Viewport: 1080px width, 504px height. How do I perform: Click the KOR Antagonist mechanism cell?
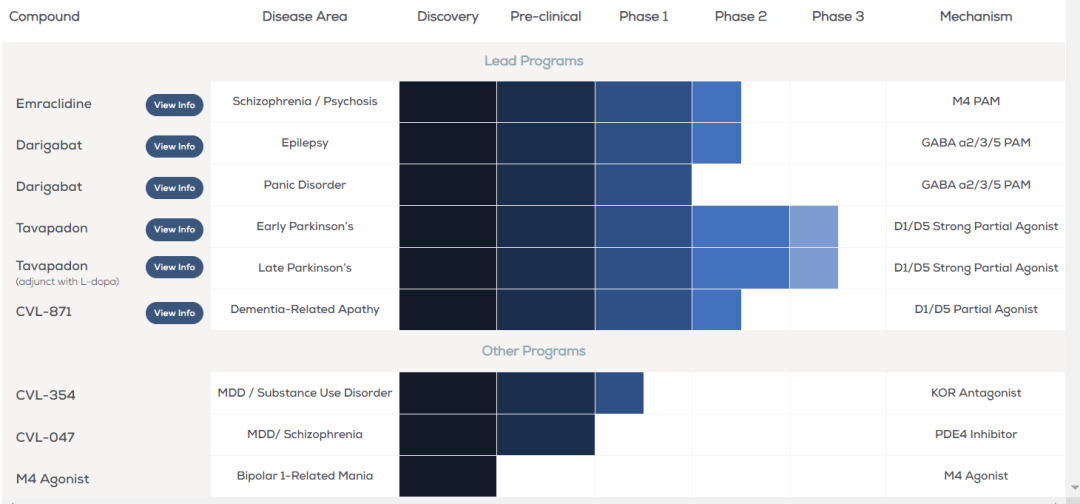(x=976, y=393)
